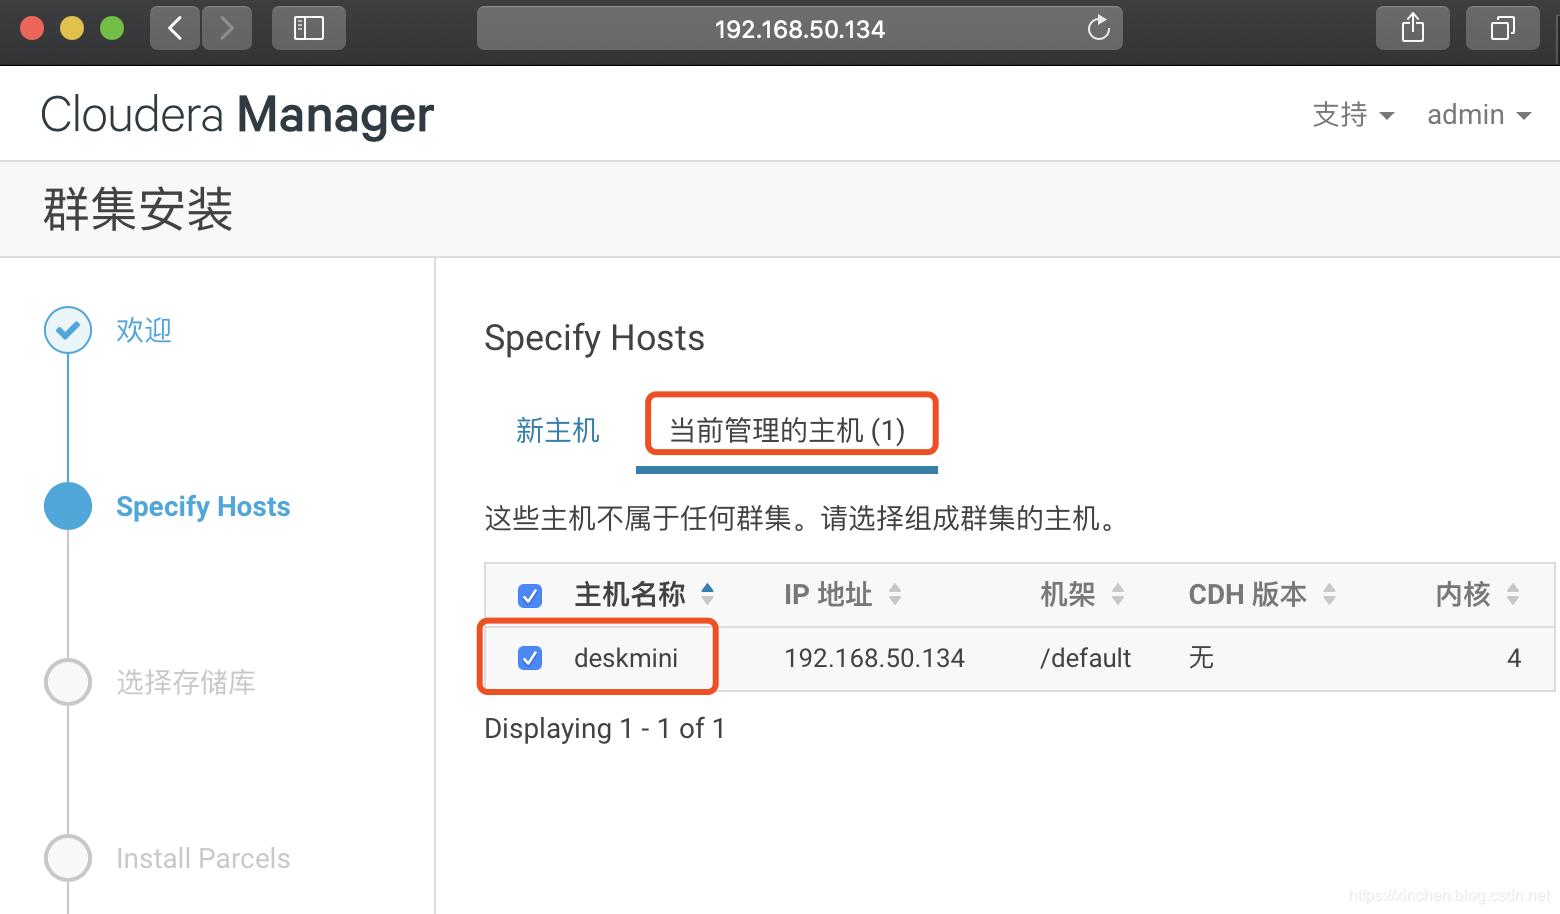
Task: Sort the table by 内核
Action: [1477, 595]
